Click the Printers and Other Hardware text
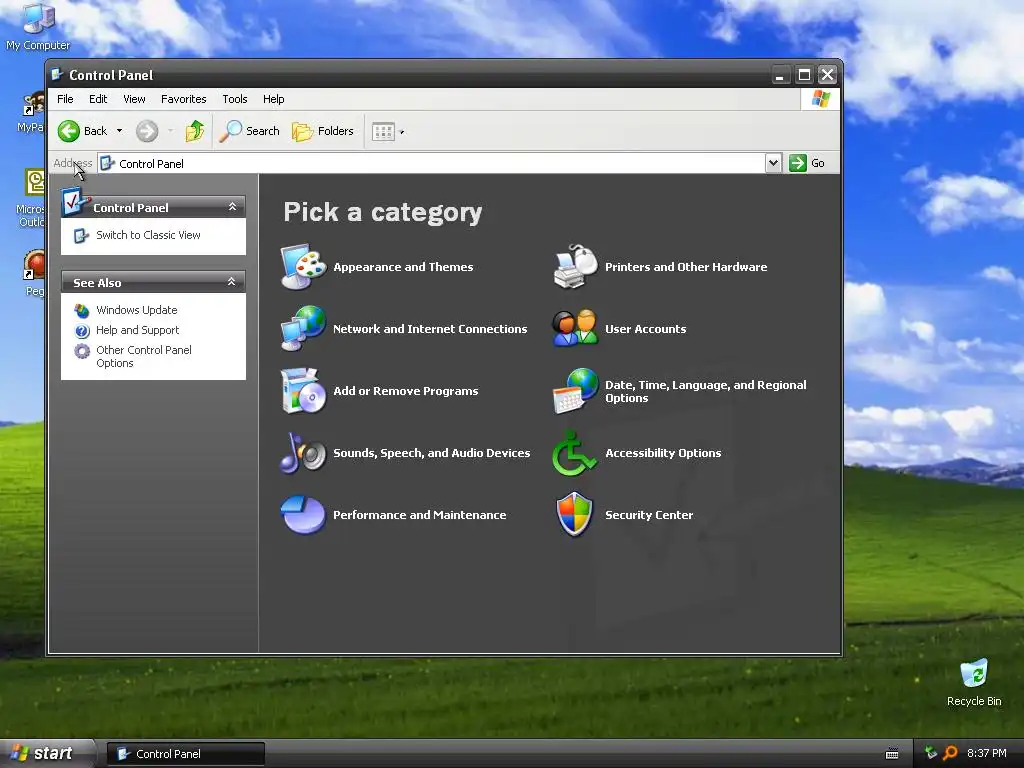 point(686,267)
